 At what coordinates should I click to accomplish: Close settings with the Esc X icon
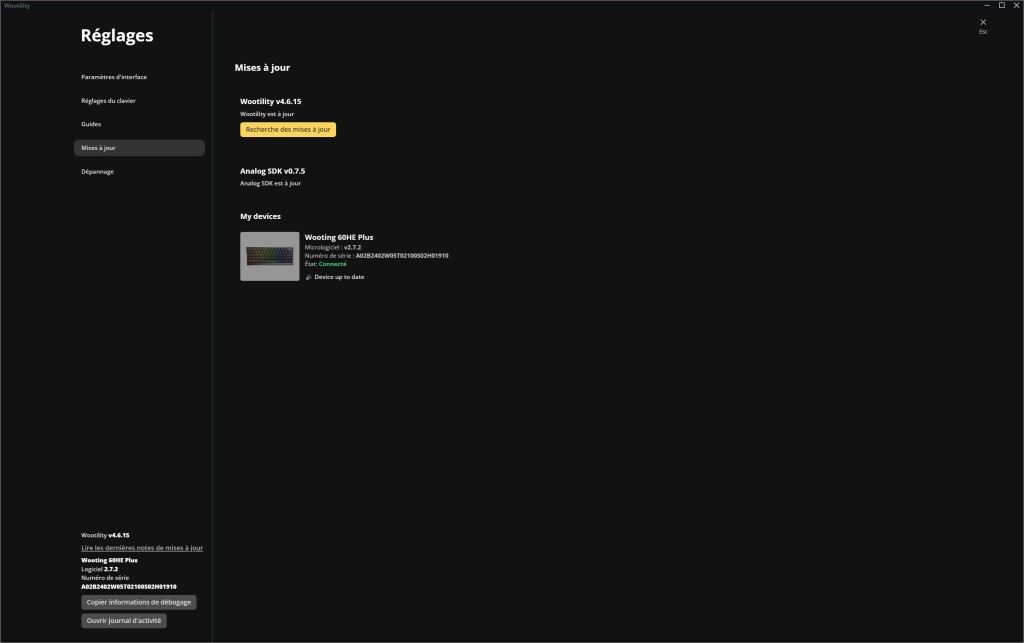(x=983, y=22)
